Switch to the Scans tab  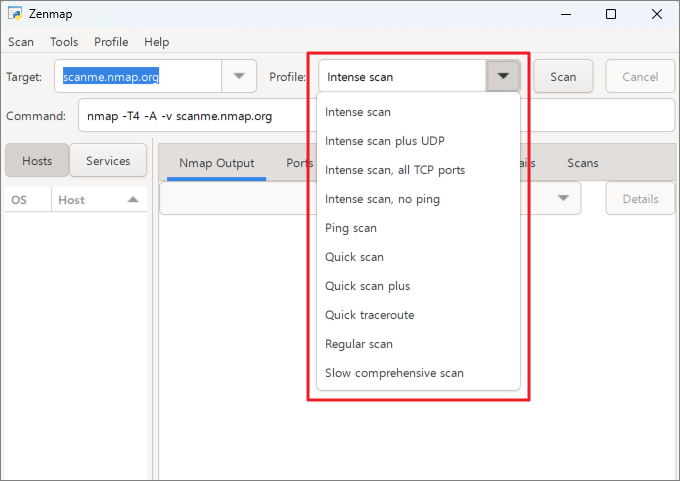click(582, 163)
